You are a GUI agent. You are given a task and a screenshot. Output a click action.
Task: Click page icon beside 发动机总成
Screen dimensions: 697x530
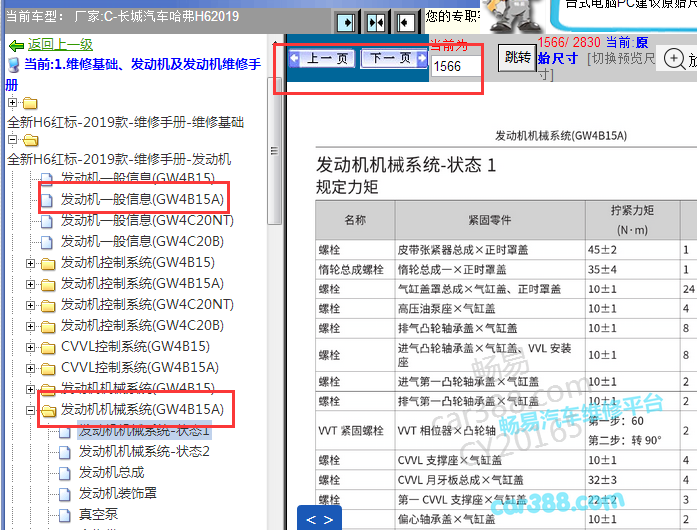click(65, 474)
